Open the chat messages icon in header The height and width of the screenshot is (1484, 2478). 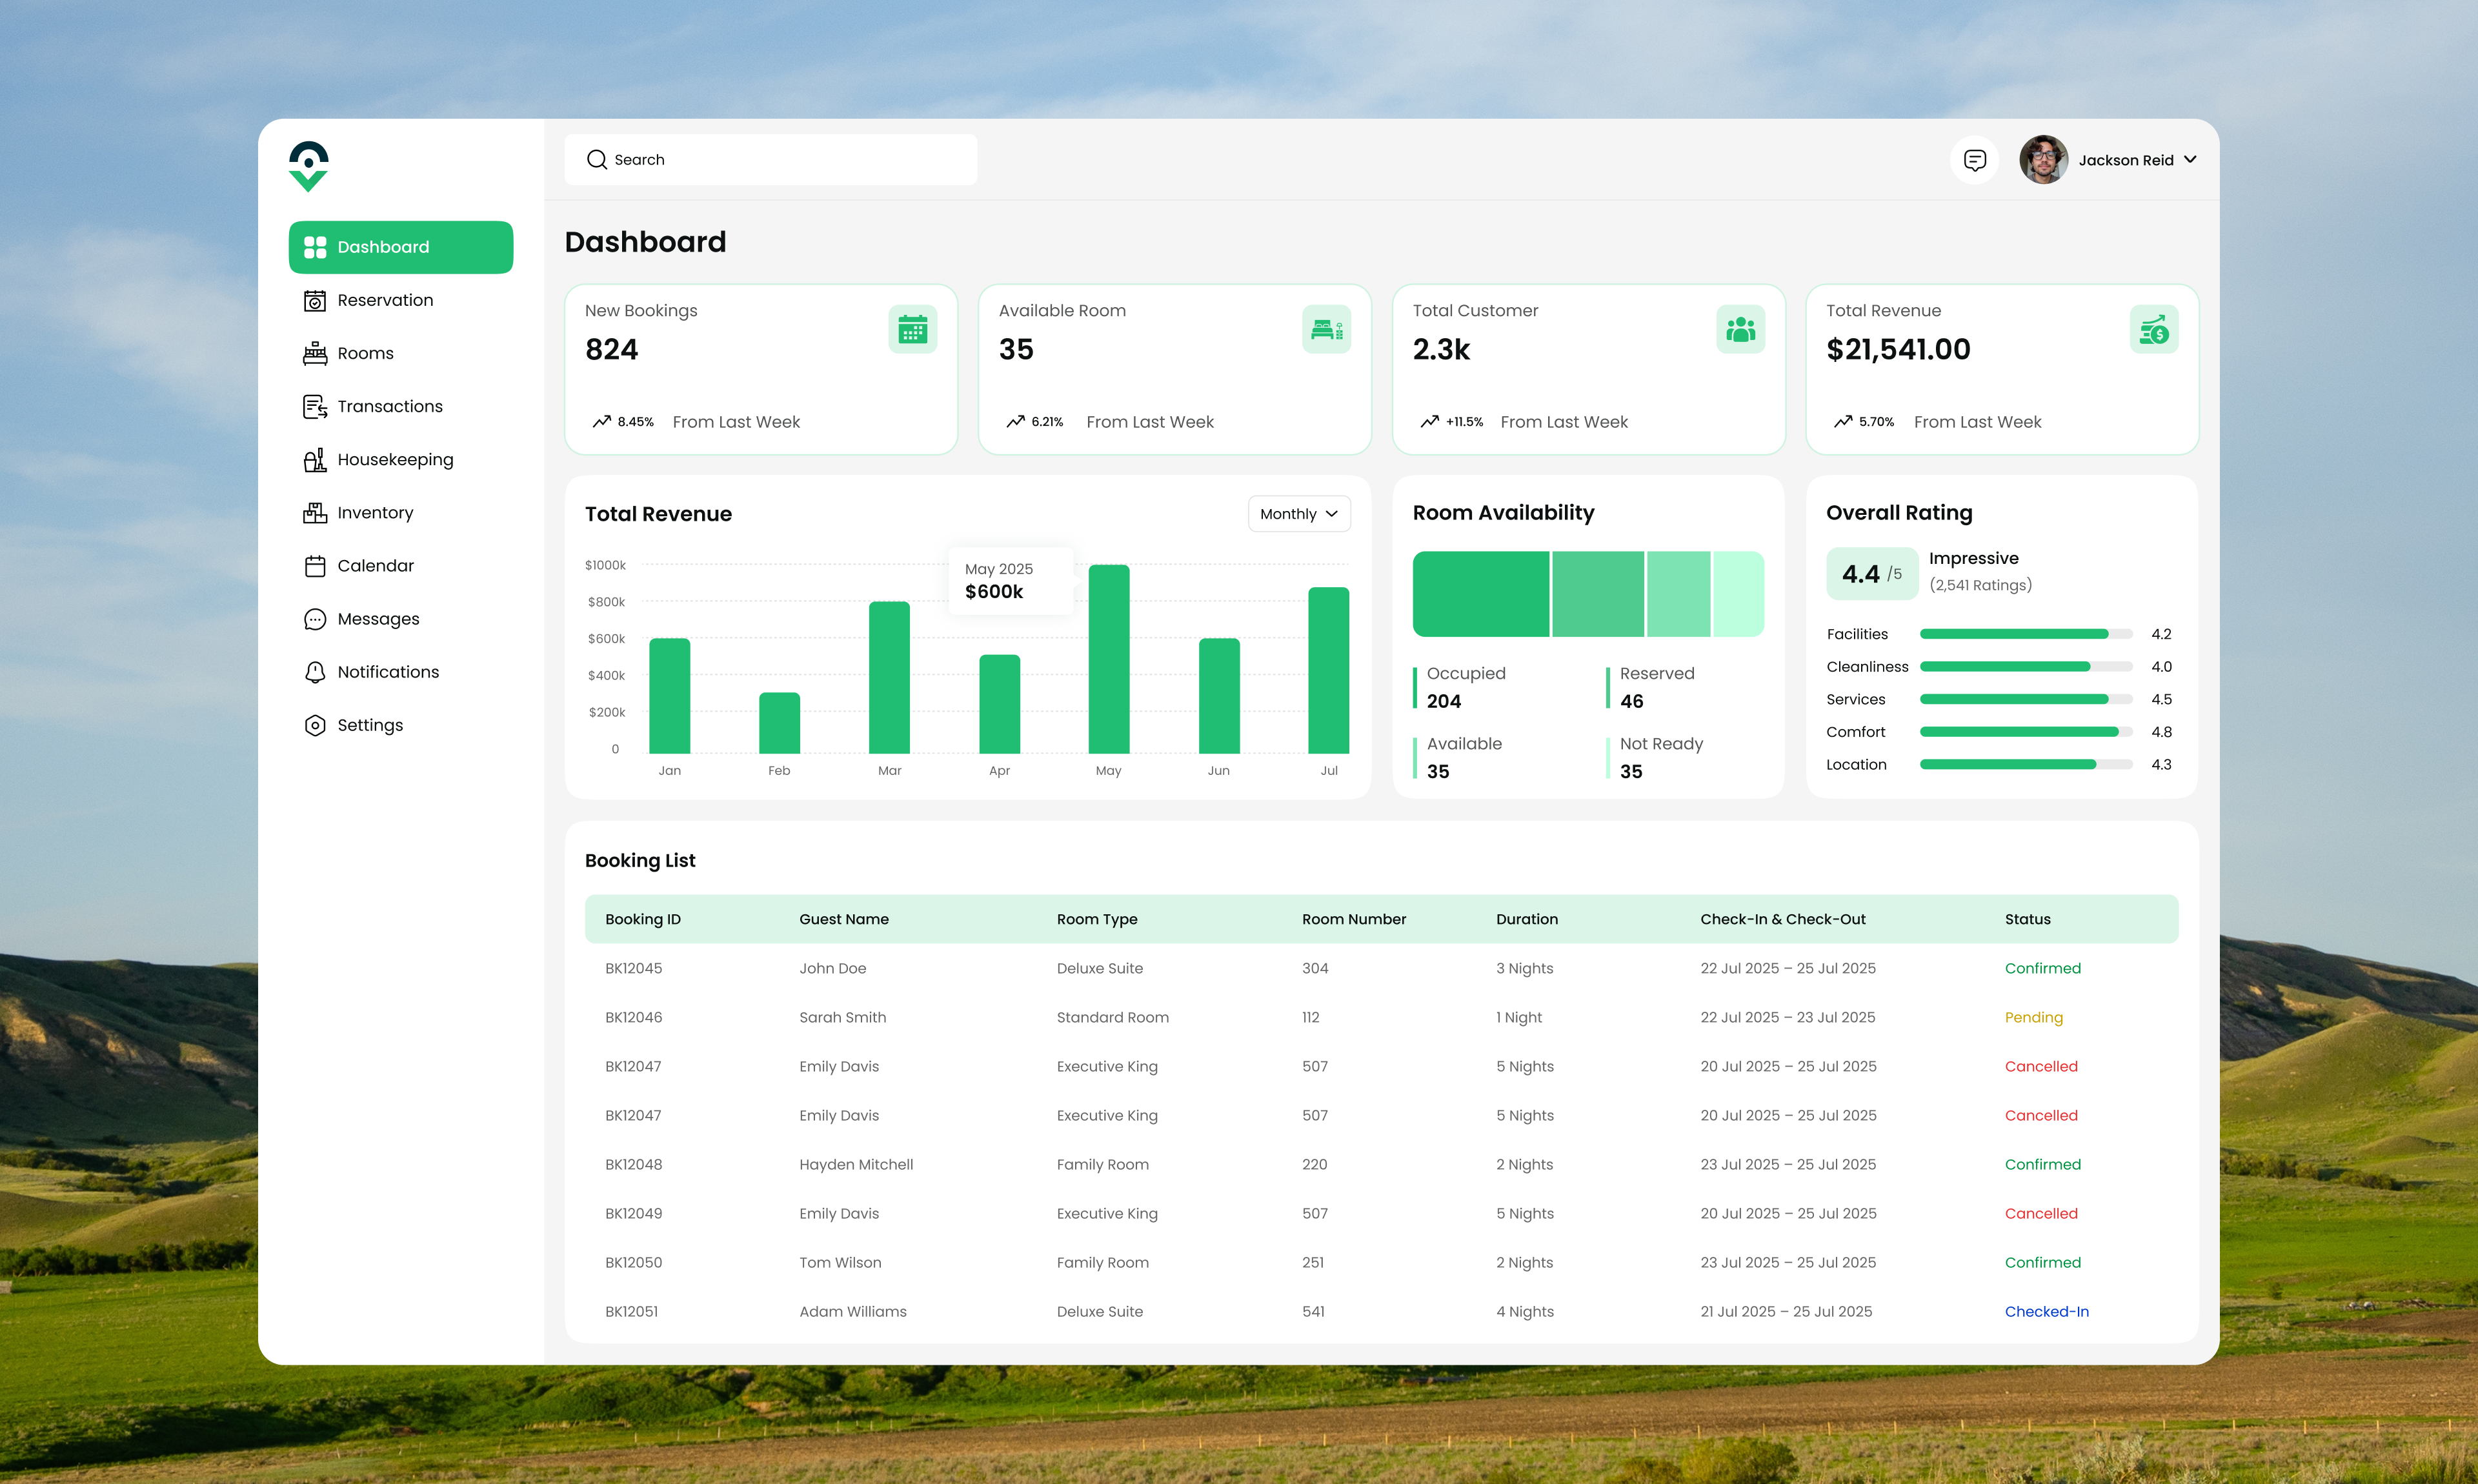click(x=1974, y=160)
